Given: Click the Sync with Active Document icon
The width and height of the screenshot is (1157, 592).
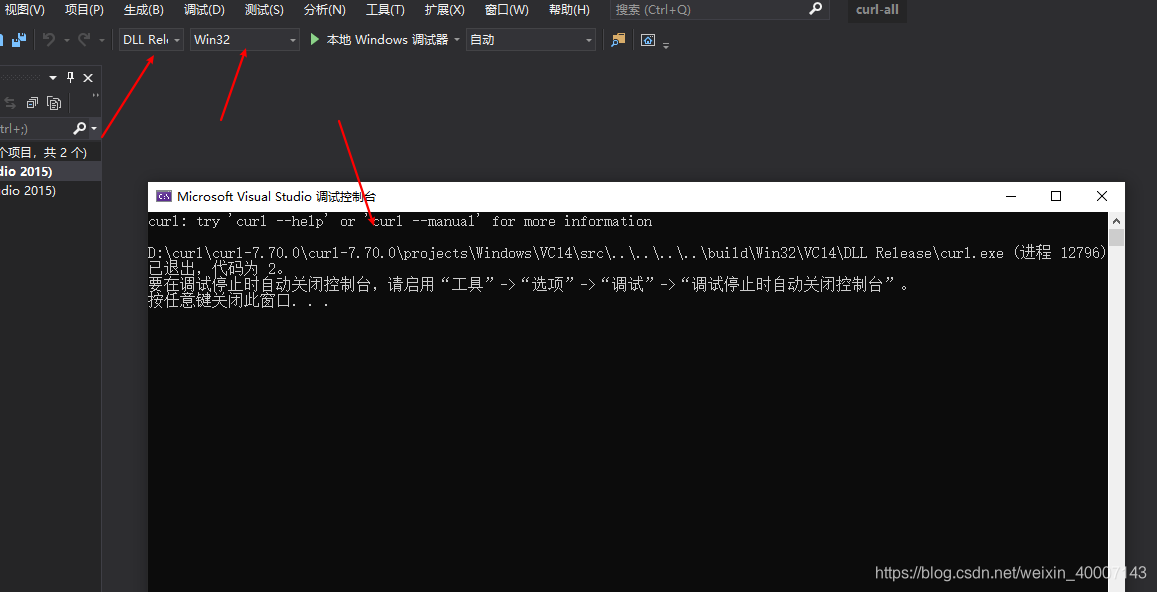Looking at the screenshot, I should coord(10,103).
